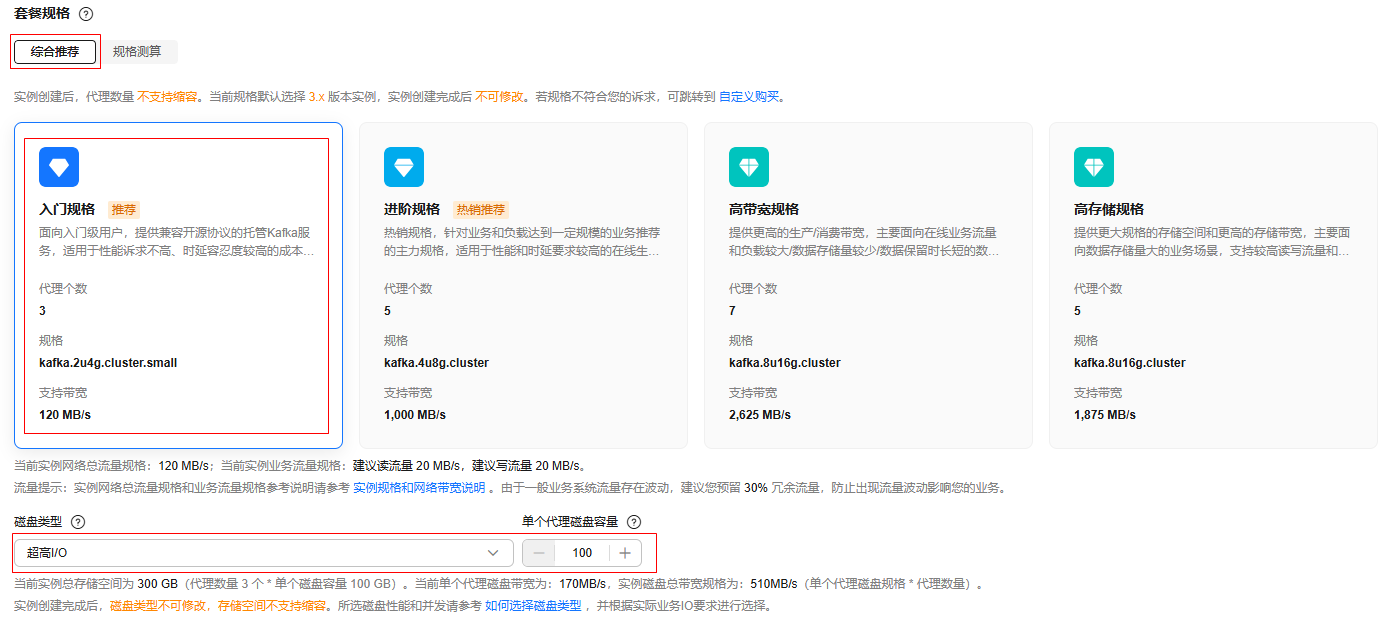Decrease disk capacity with minus button

(x=539, y=553)
